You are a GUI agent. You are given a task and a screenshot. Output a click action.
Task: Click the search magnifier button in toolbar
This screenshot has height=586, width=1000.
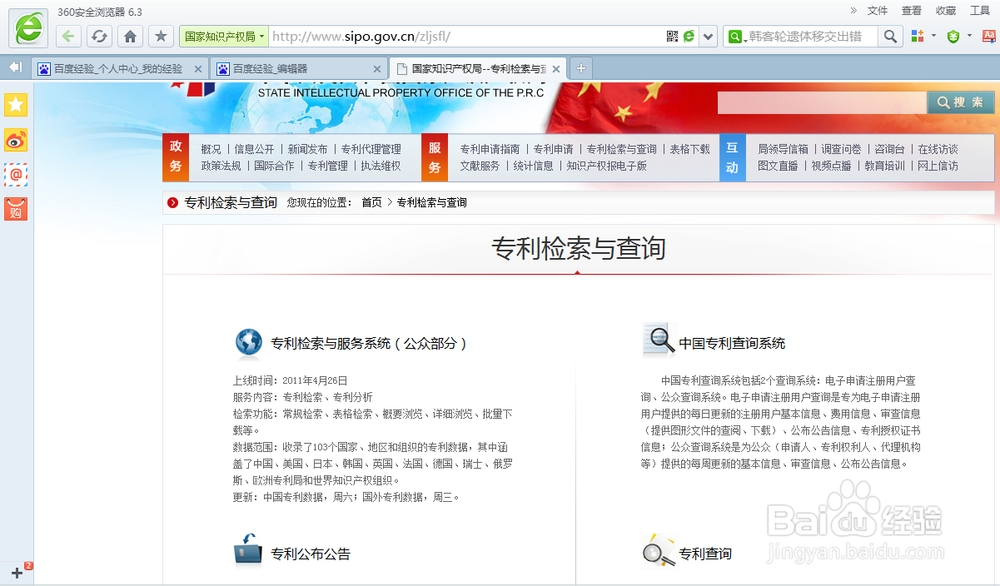(890, 36)
